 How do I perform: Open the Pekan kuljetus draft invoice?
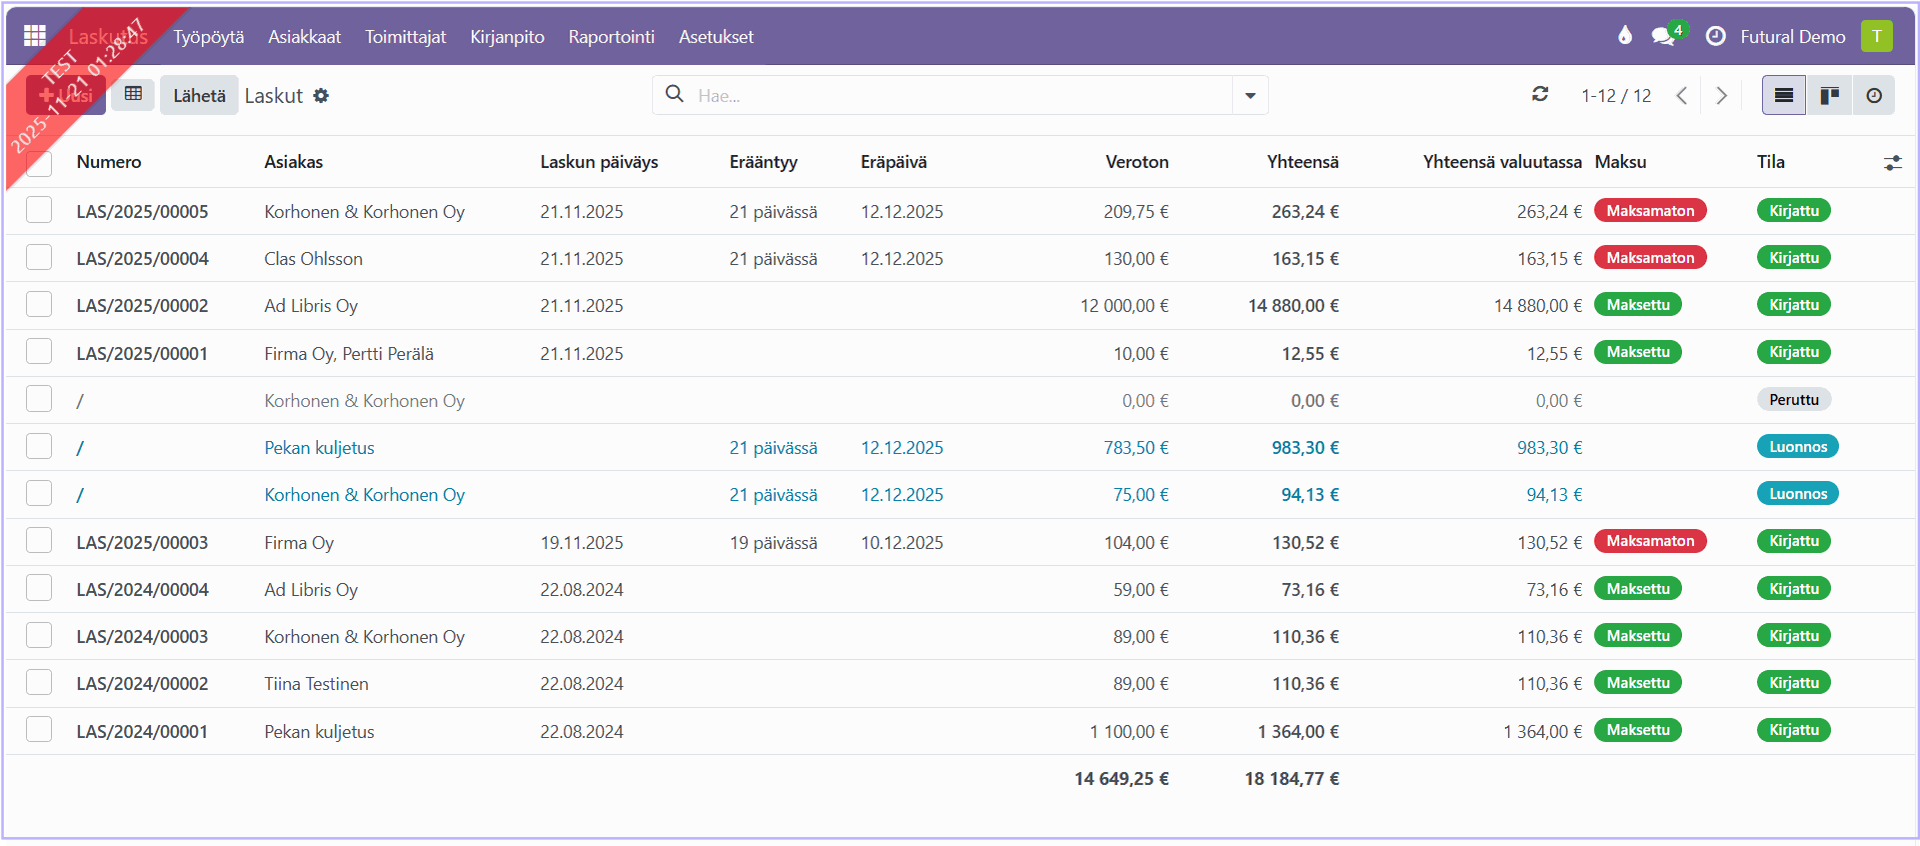pos(319,447)
